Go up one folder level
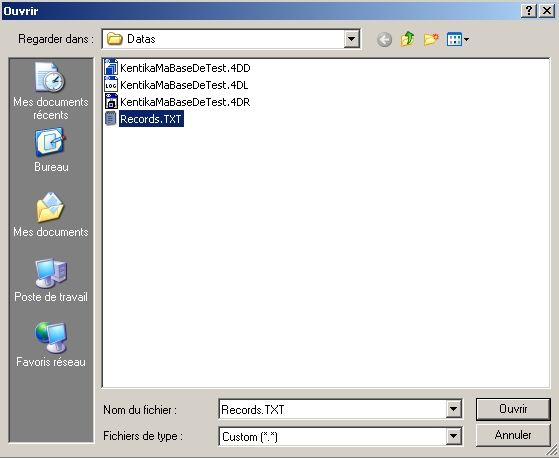Image resolution: width=559 pixels, height=458 pixels. pos(407,39)
